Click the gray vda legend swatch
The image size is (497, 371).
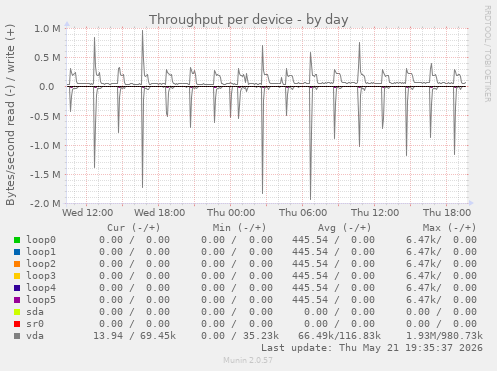point(17,336)
